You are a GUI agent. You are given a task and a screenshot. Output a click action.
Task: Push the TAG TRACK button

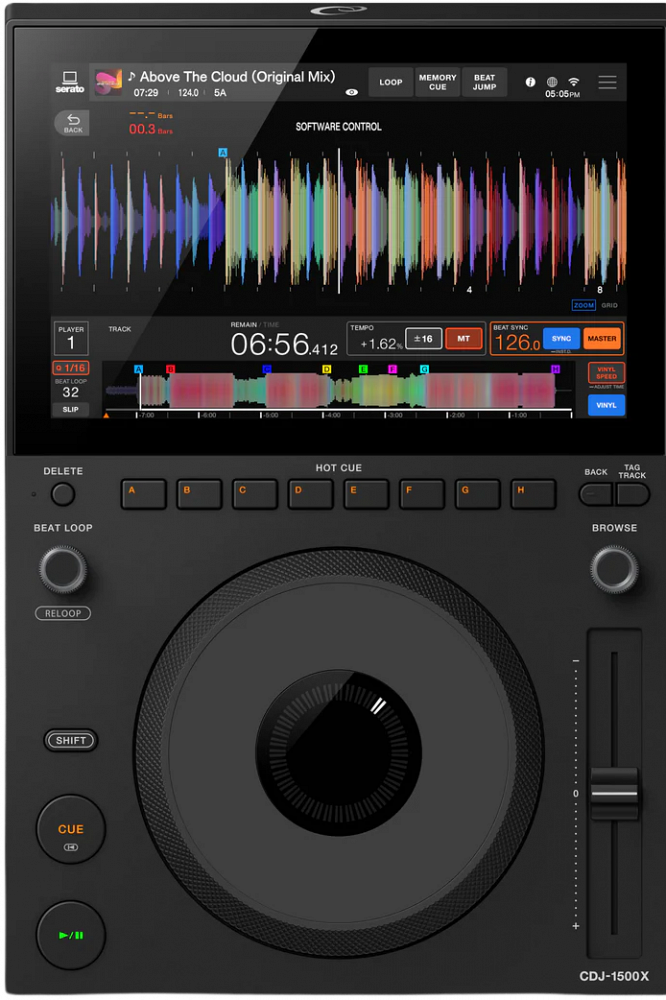[632, 494]
